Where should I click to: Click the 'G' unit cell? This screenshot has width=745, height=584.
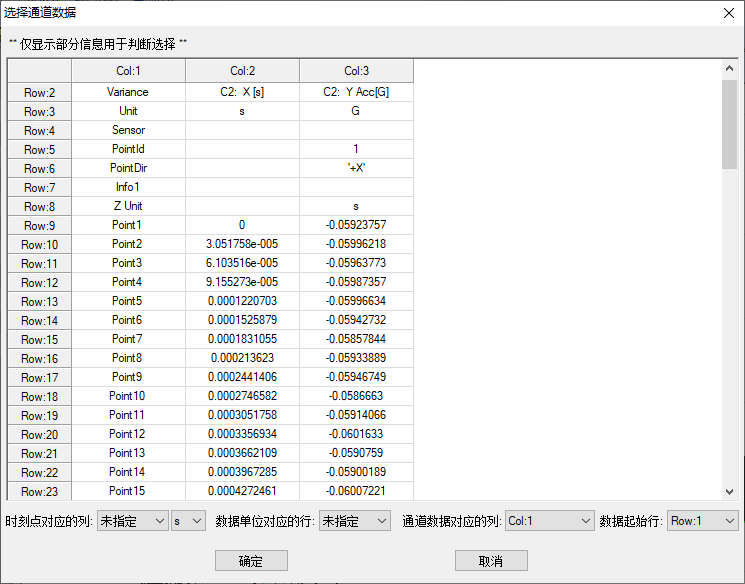pyautogui.click(x=356, y=111)
